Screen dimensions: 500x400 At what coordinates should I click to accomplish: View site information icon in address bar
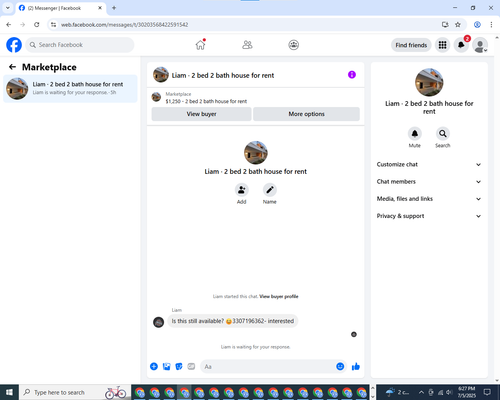[x=53, y=25]
